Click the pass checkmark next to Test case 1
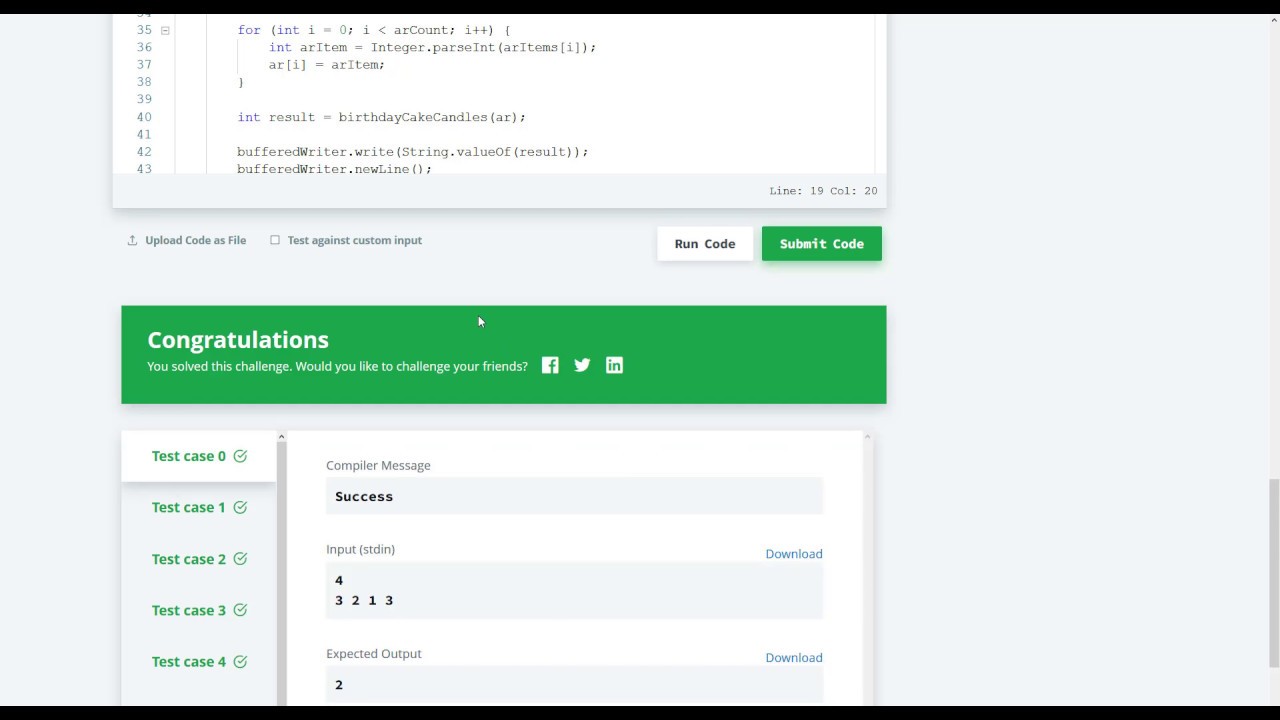This screenshot has height=720, width=1280. [240, 507]
